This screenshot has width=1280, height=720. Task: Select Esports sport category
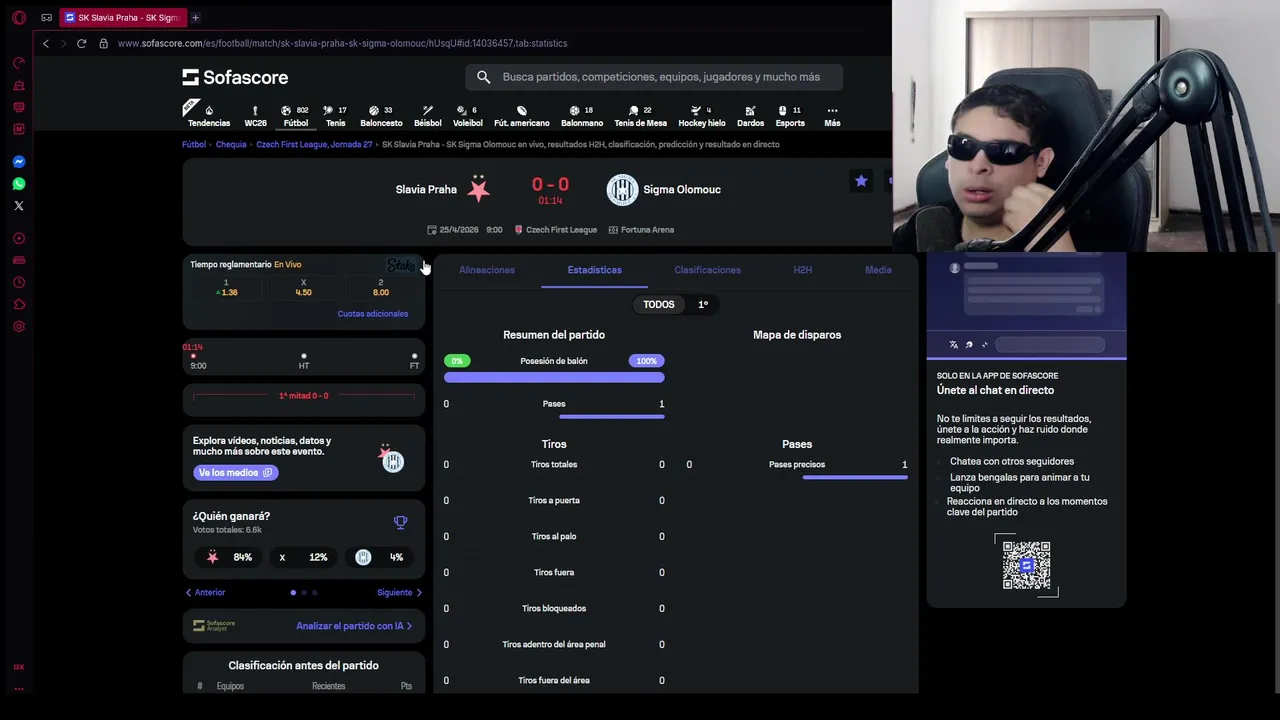click(790, 116)
